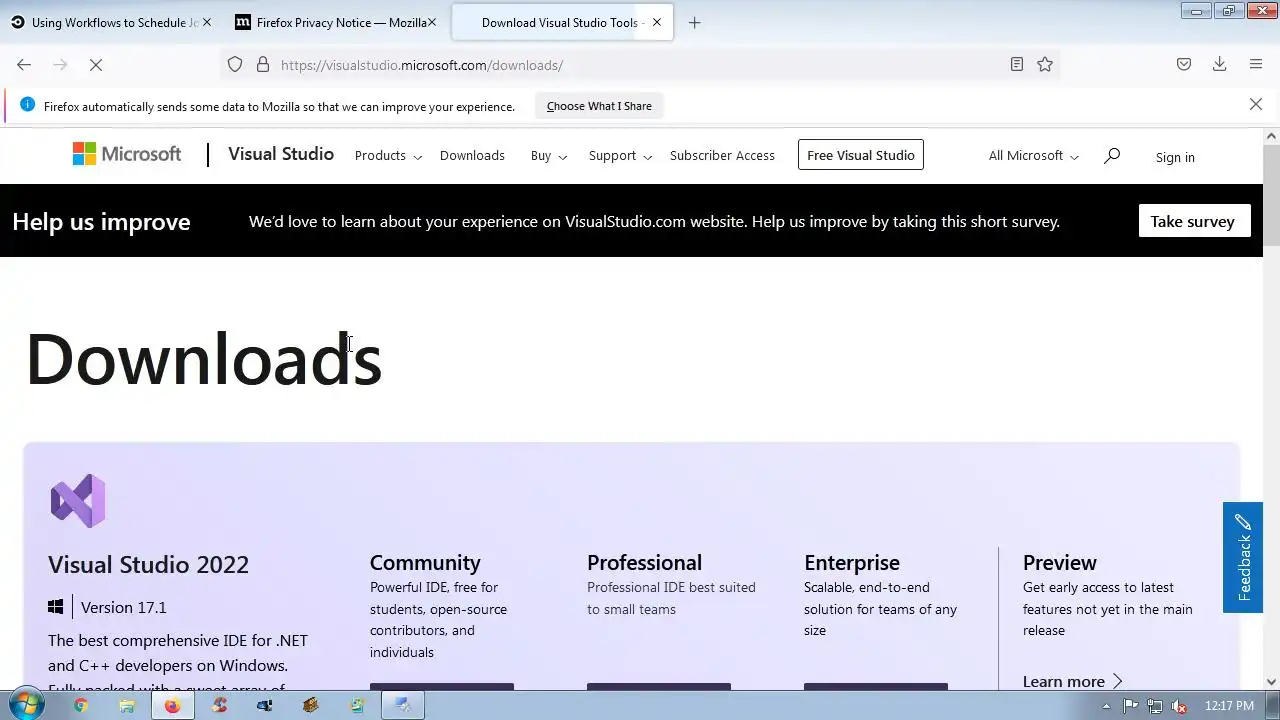Open CCleaner from the taskbar
The image size is (1280, 720).
click(x=219, y=705)
